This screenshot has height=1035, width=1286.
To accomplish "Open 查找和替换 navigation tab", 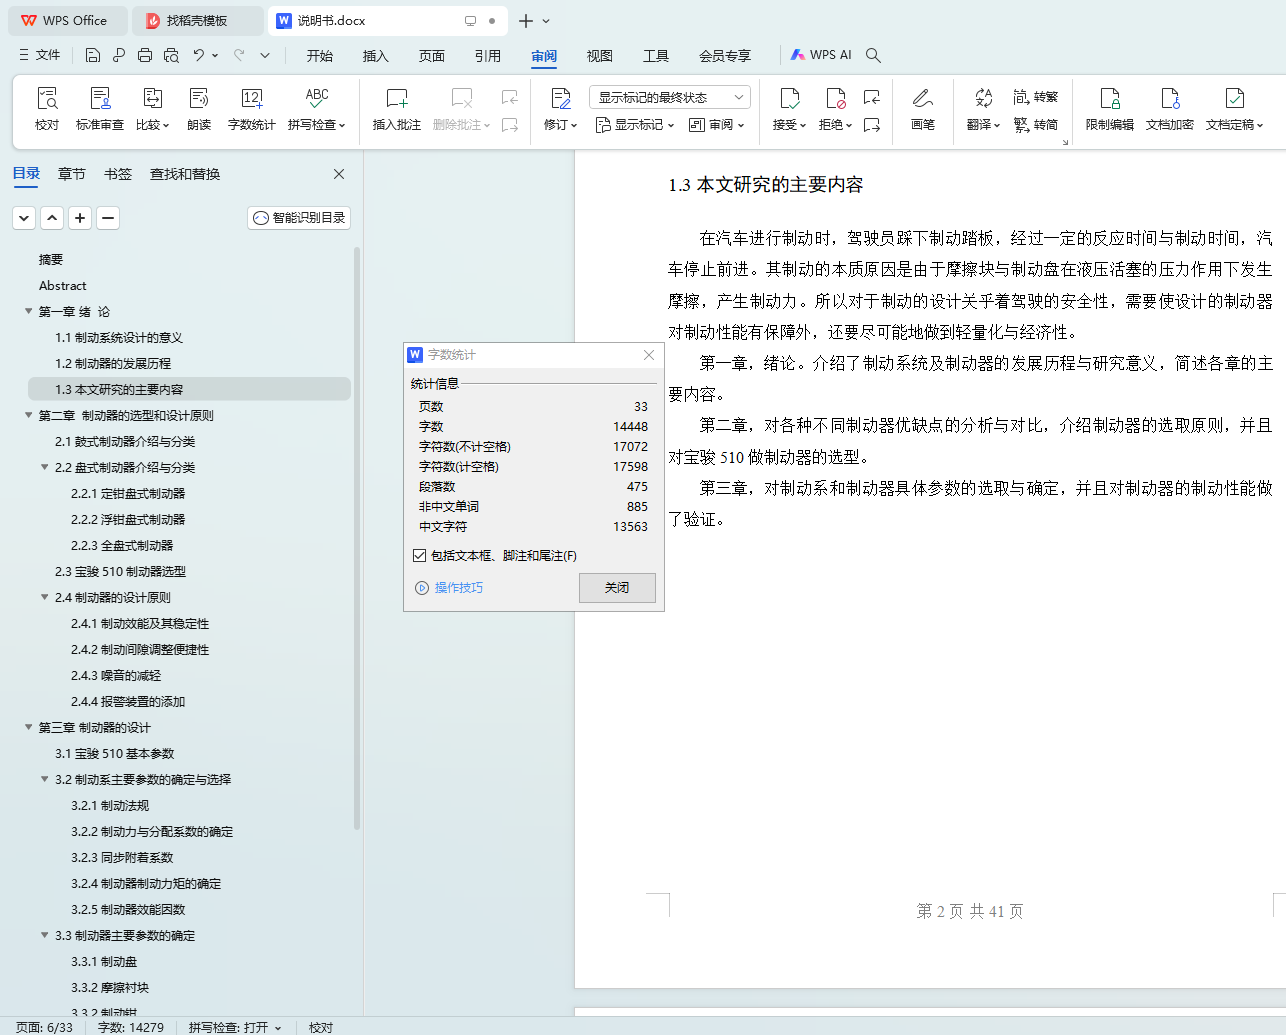I will [x=185, y=174].
